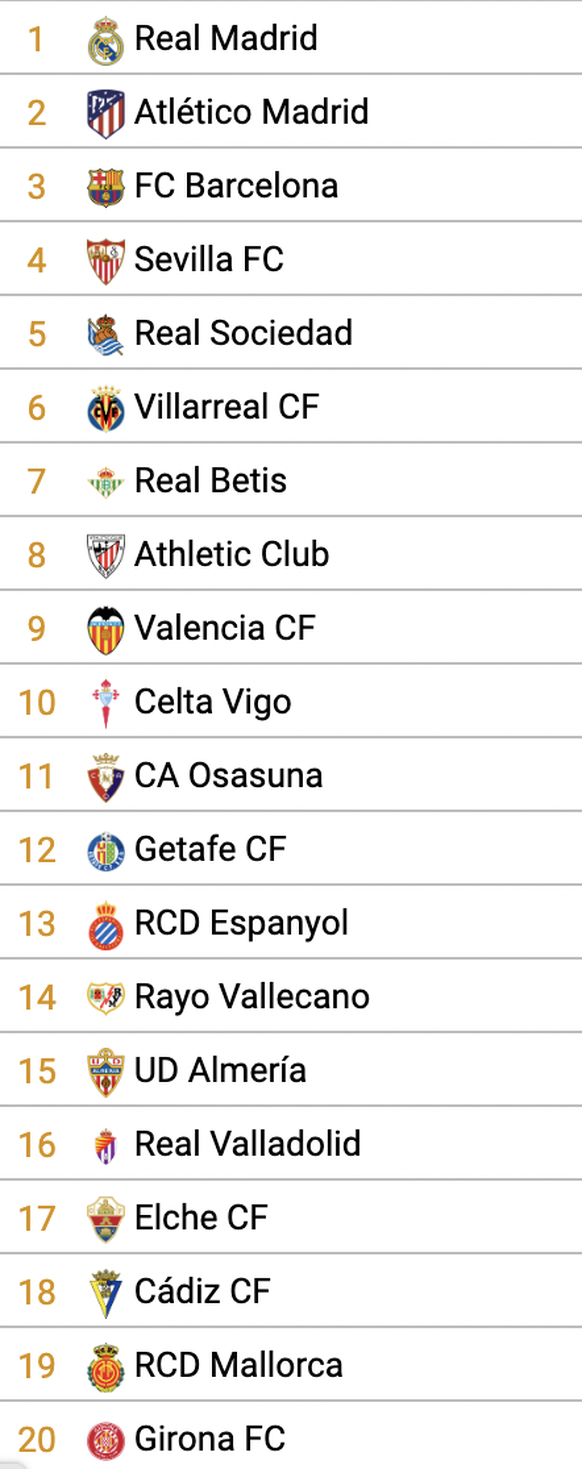
Task: Click the Sevilla FC crest icon
Action: tap(105, 261)
